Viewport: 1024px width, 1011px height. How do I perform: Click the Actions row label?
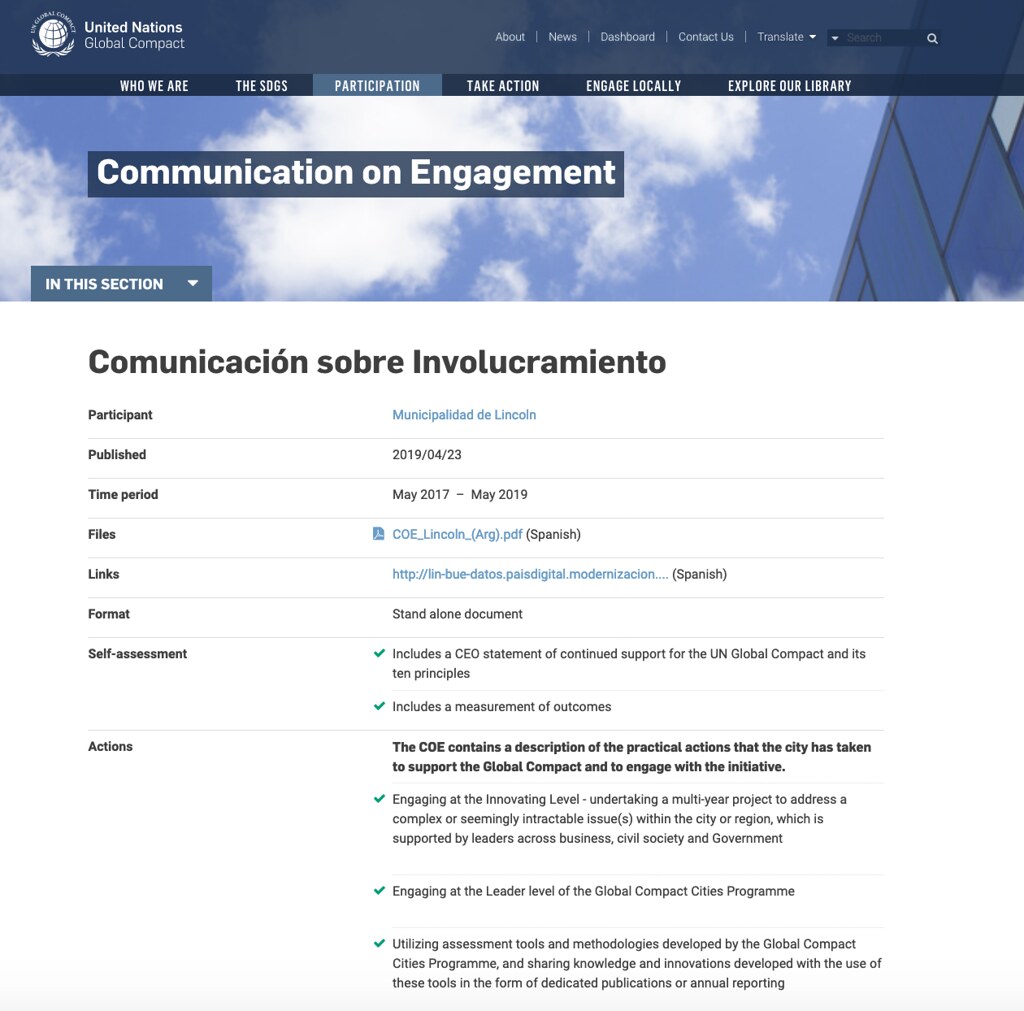click(110, 746)
